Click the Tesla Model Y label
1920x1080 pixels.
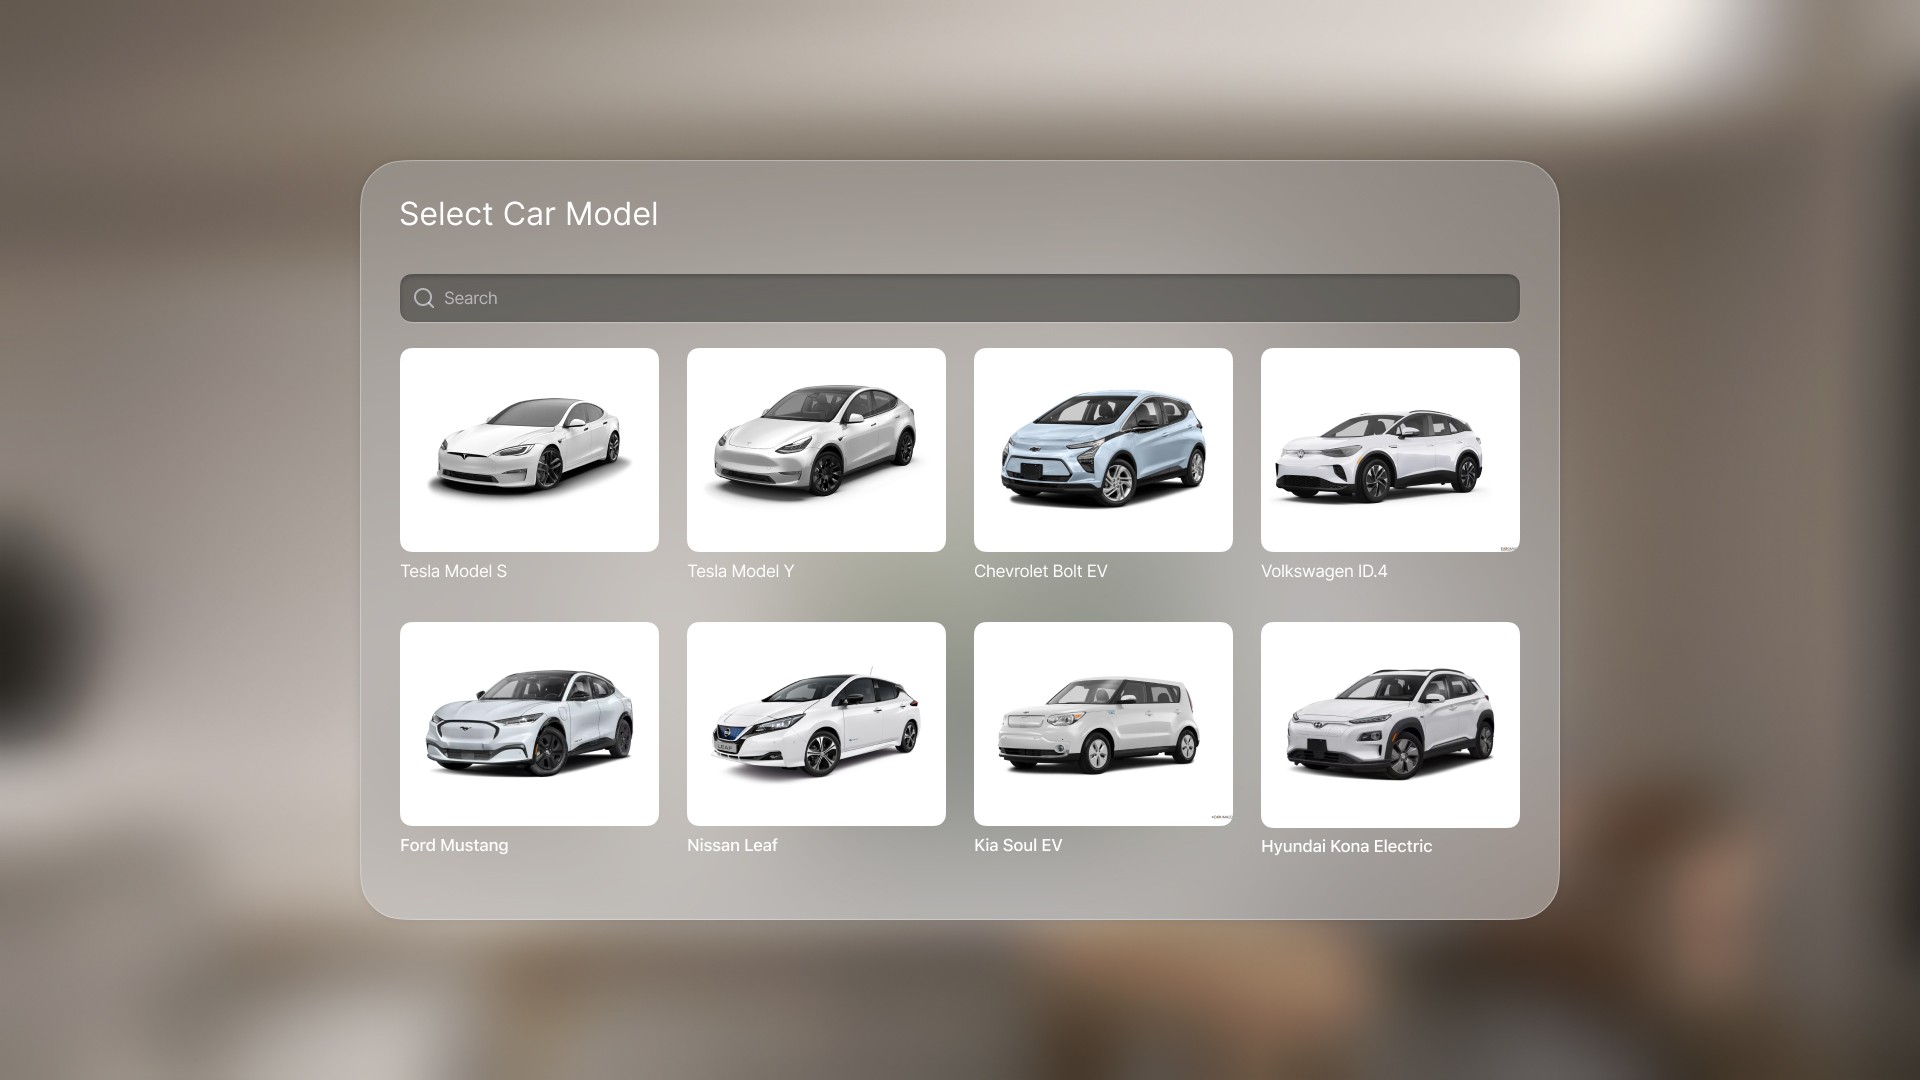coord(740,571)
